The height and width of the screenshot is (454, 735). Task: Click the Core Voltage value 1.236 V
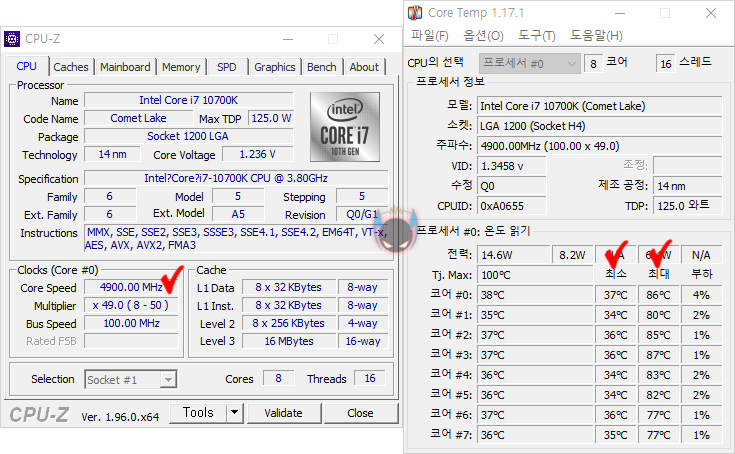click(x=258, y=154)
